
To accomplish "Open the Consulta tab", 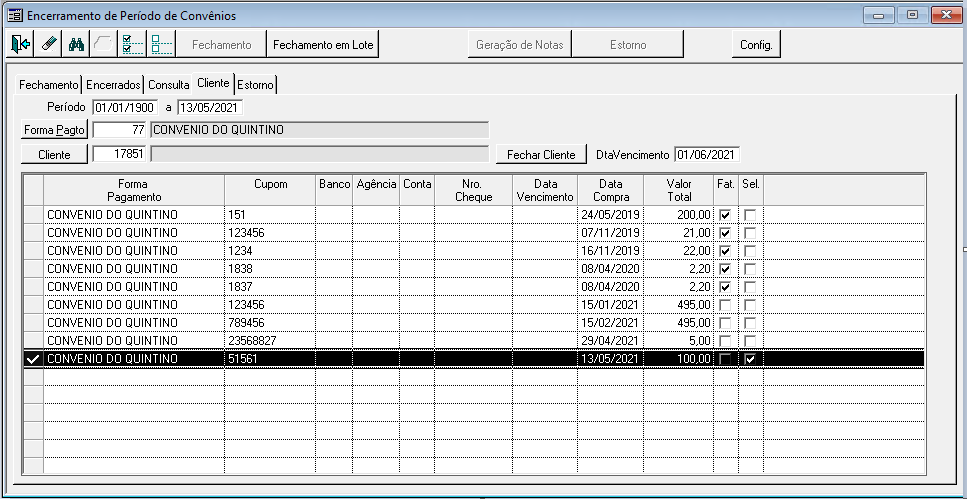I will 168,85.
